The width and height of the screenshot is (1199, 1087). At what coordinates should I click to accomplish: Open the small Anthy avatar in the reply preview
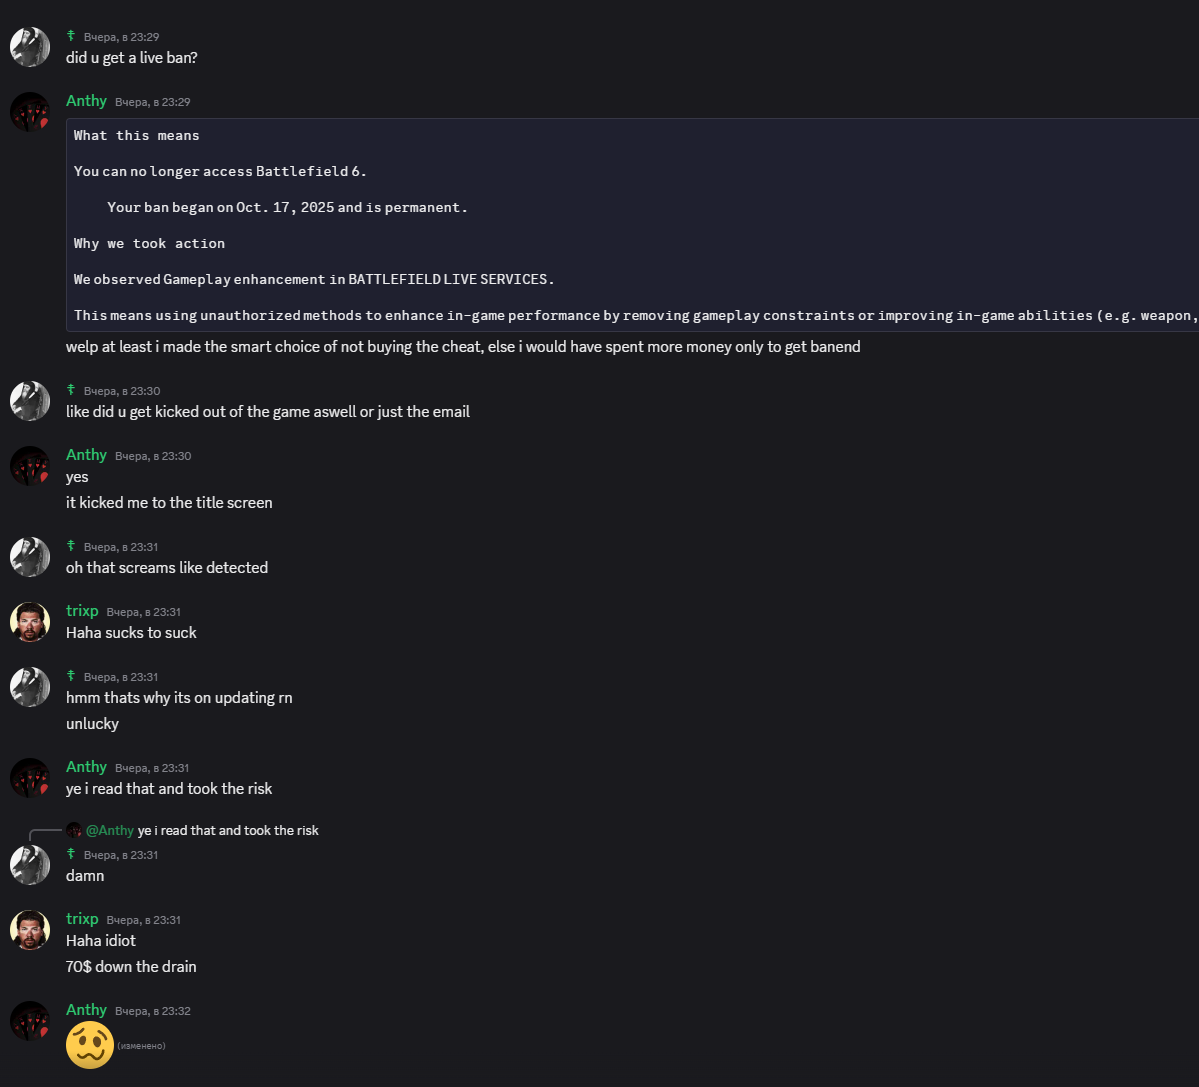coord(74,830)
